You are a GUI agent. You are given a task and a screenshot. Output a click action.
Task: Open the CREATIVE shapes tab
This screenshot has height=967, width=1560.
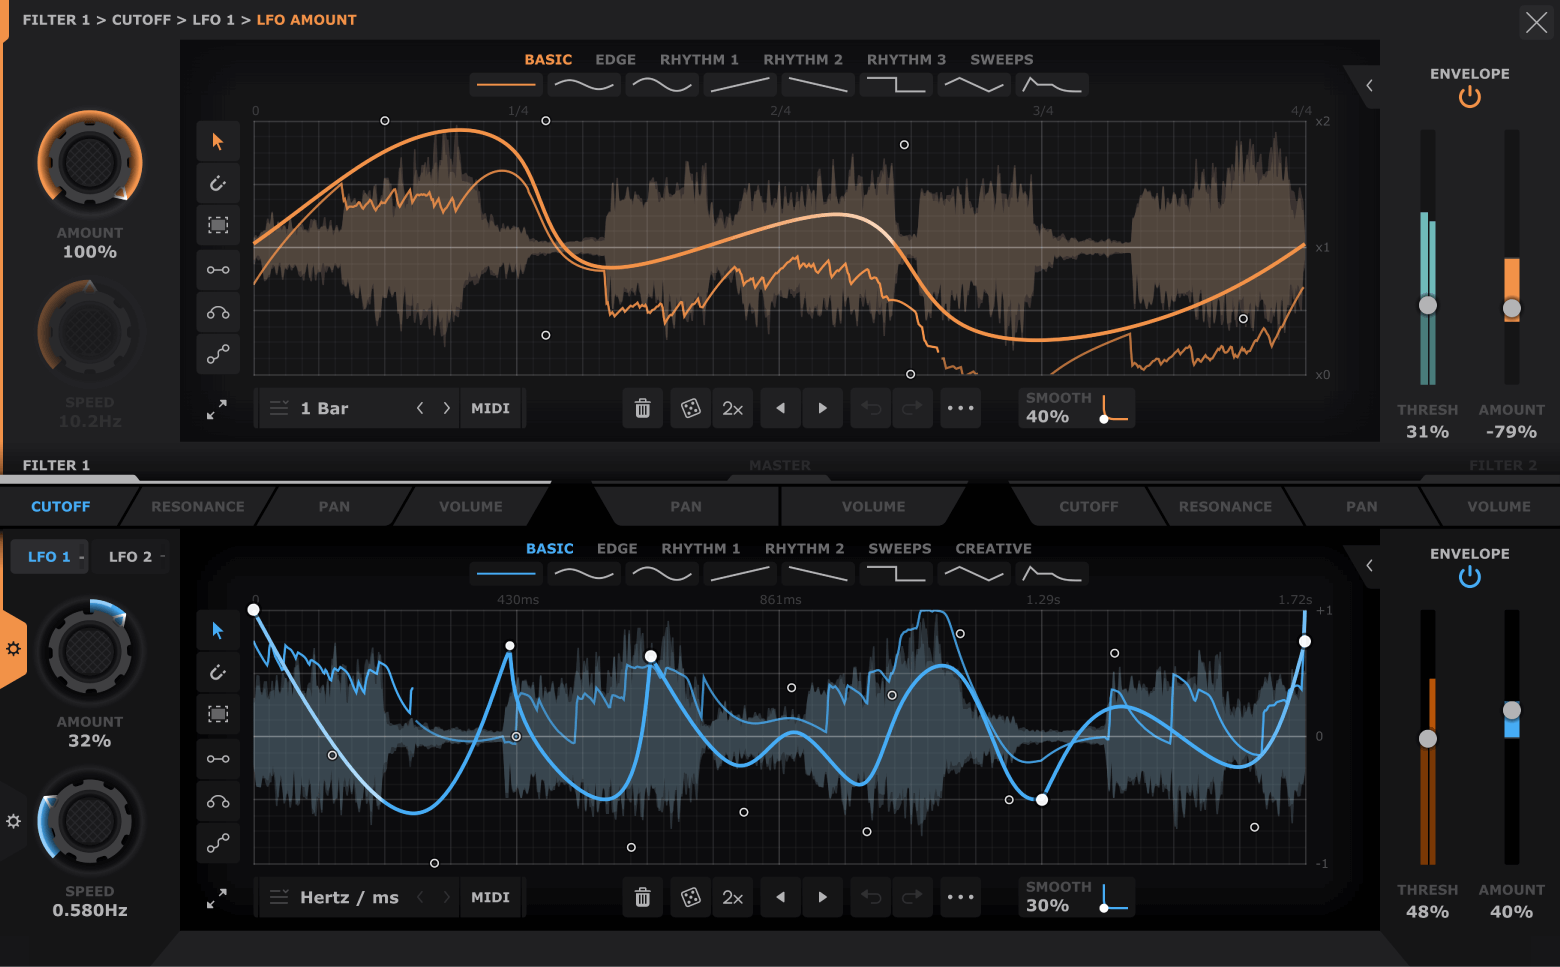click(x=992, y=548)
